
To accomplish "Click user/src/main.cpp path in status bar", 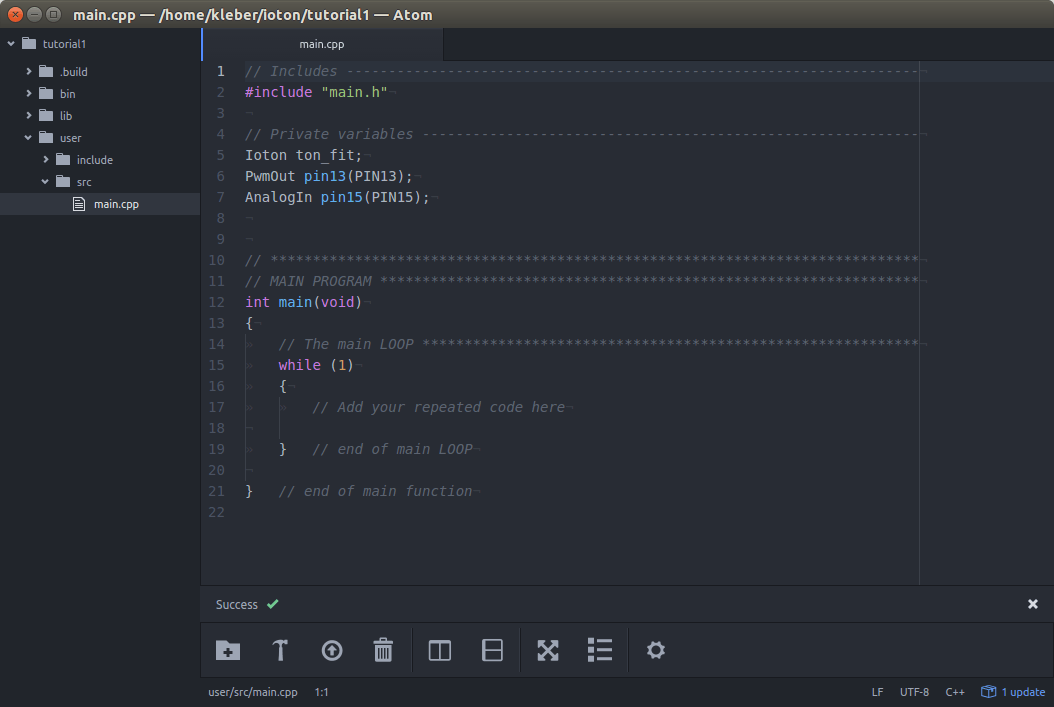I will click(x=253, y=692).
